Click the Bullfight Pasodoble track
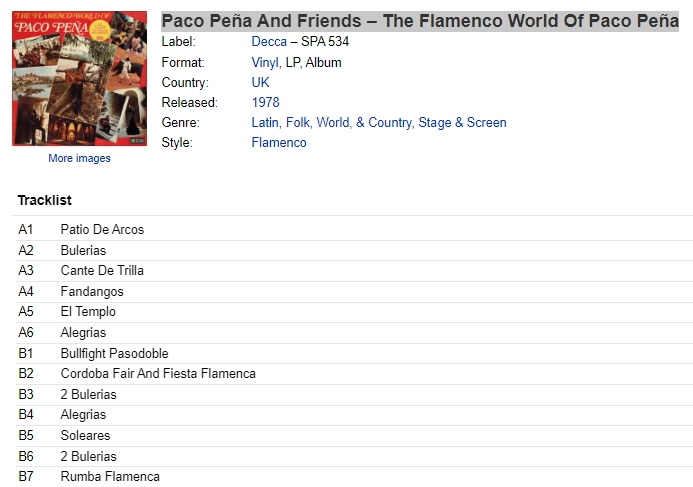 (354, 354)
